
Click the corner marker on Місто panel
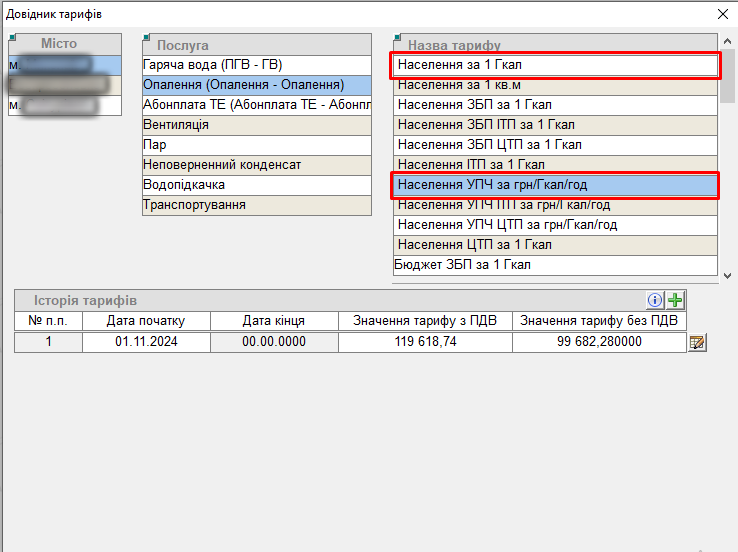coord(12,38)
